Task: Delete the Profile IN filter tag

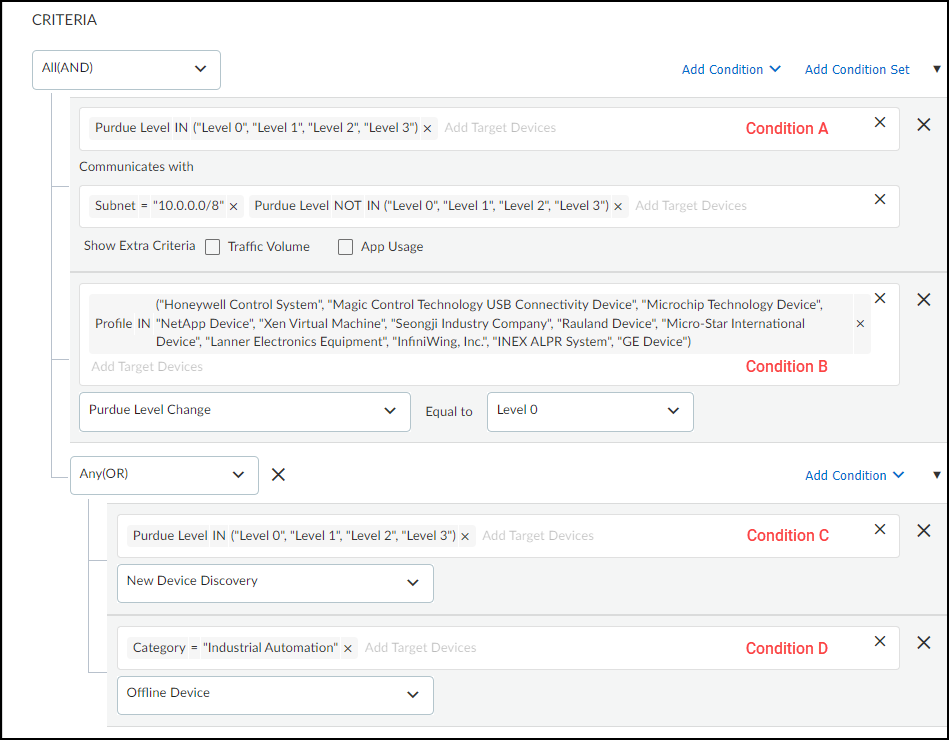Action: click(x=860, y=324)
